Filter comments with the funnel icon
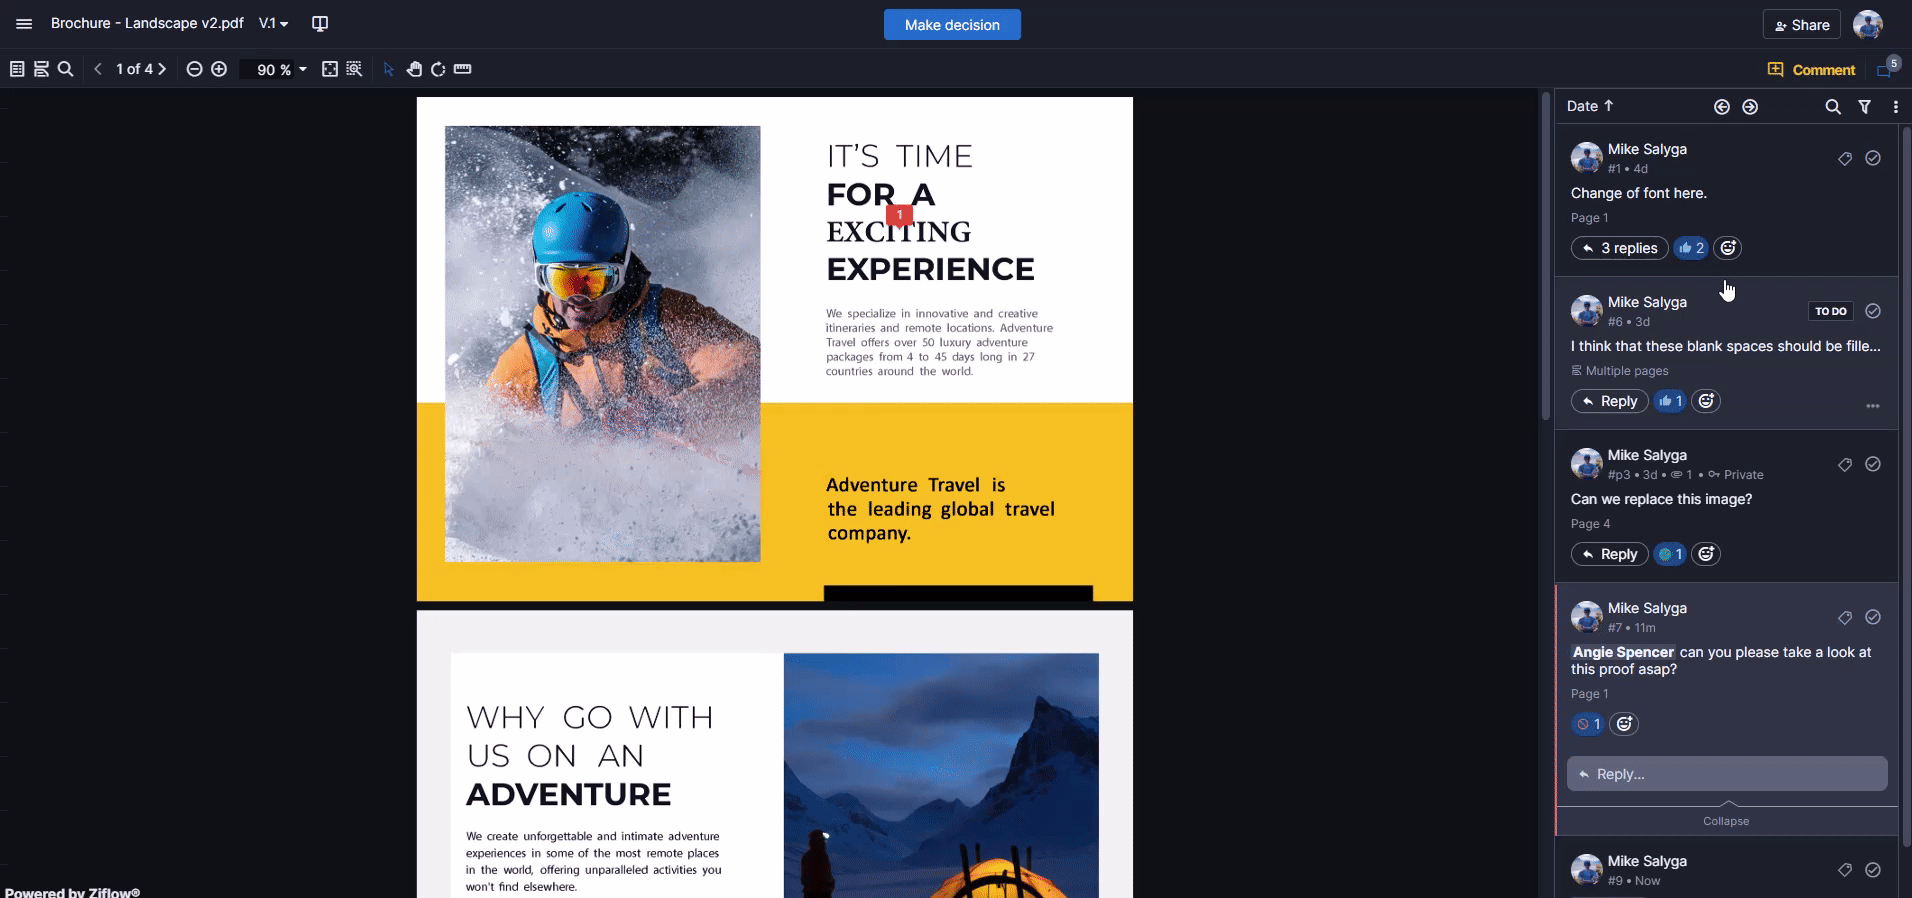Screen dimensions: 1912x898 coord(1865,107)
